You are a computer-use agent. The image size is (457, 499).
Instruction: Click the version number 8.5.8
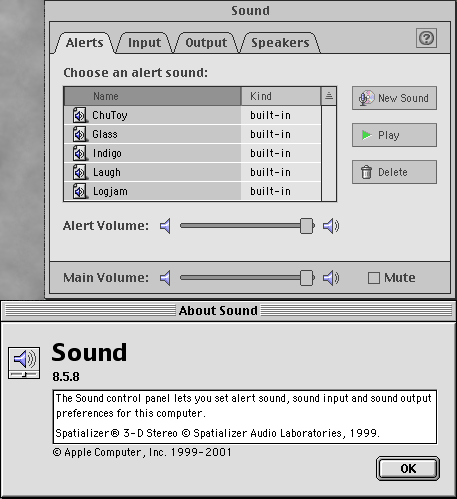(66, 377)
